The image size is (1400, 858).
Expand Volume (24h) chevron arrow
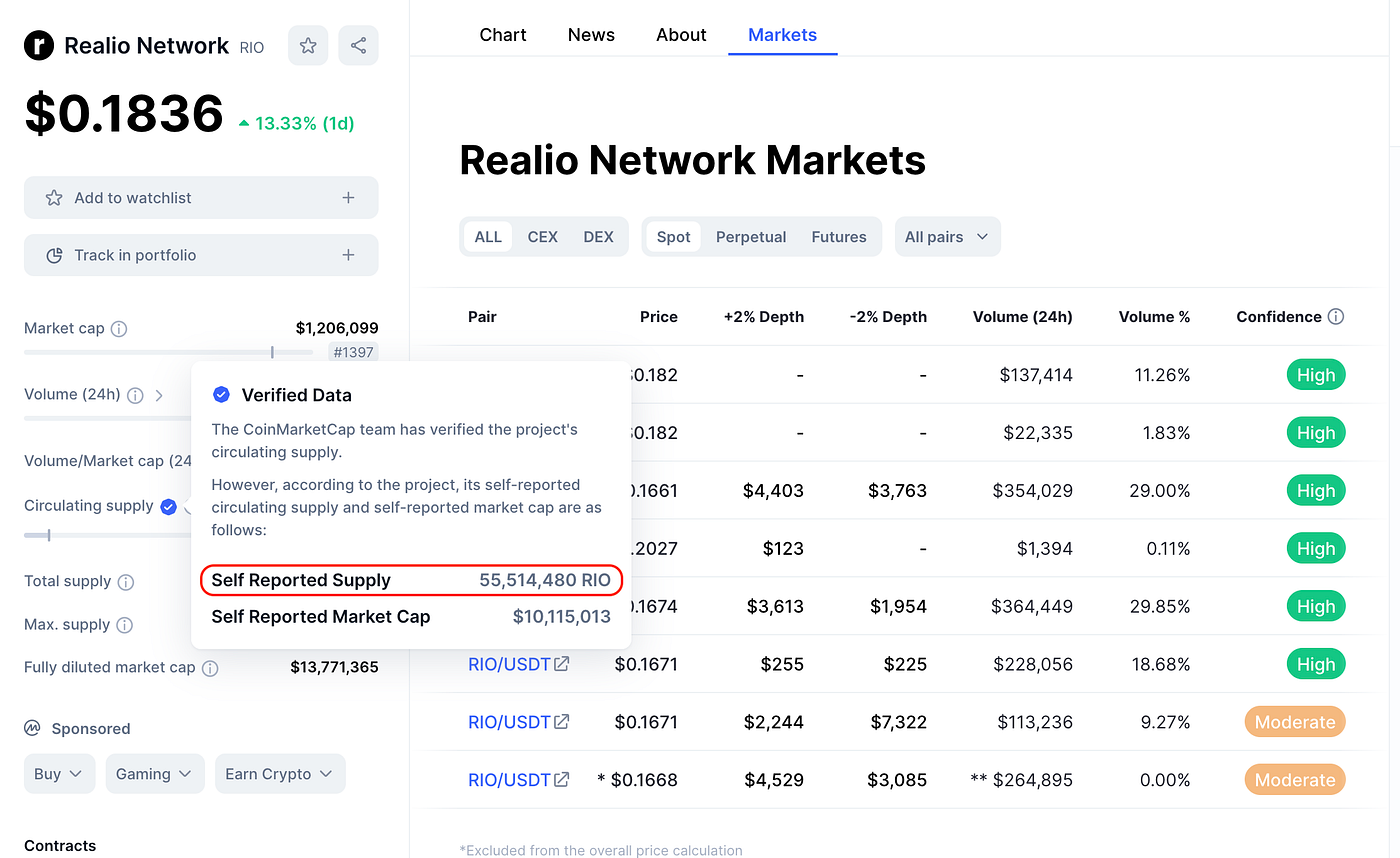click(159, 395)
